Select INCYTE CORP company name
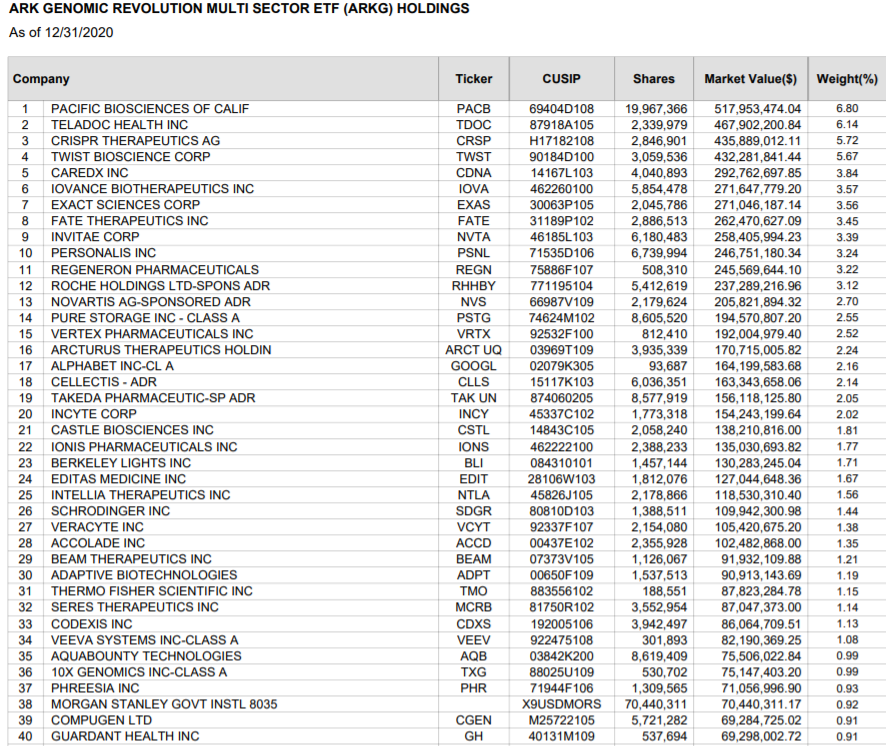This screenshot has width=886, height=746. [94, 414]
